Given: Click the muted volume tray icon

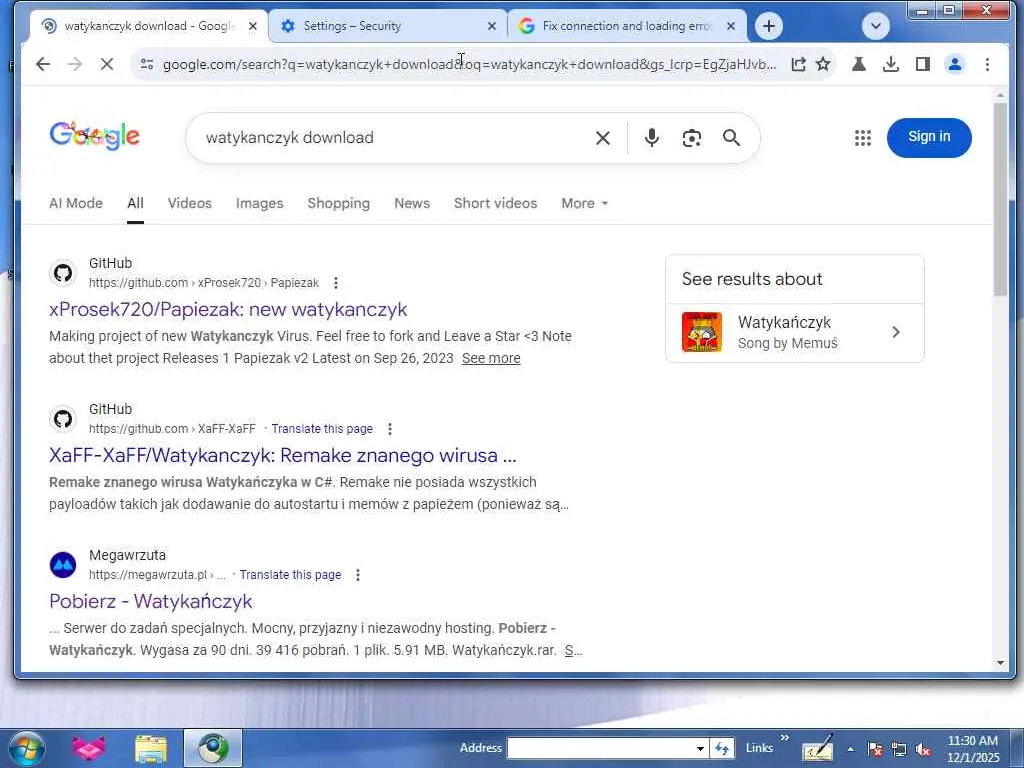Looking at the screenshot, I should (923, 750).
